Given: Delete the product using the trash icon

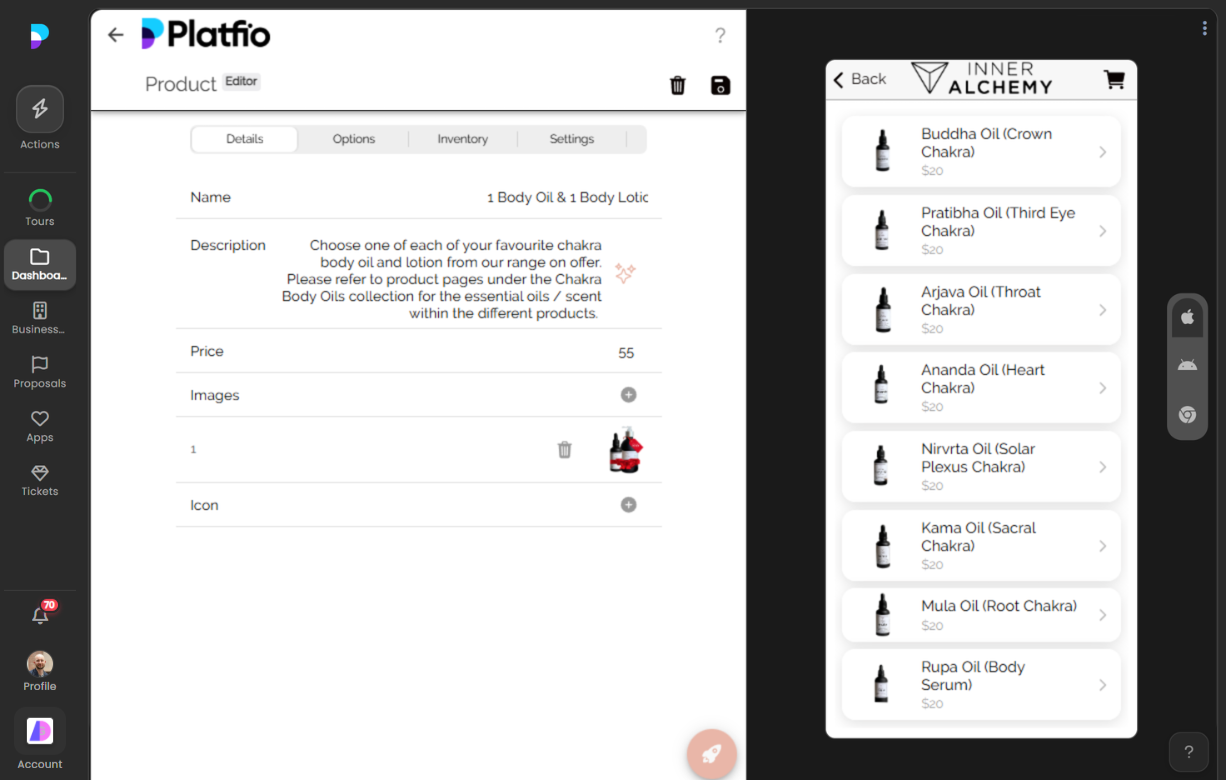Looking at the screenshot, I should (x=677, y=86).
